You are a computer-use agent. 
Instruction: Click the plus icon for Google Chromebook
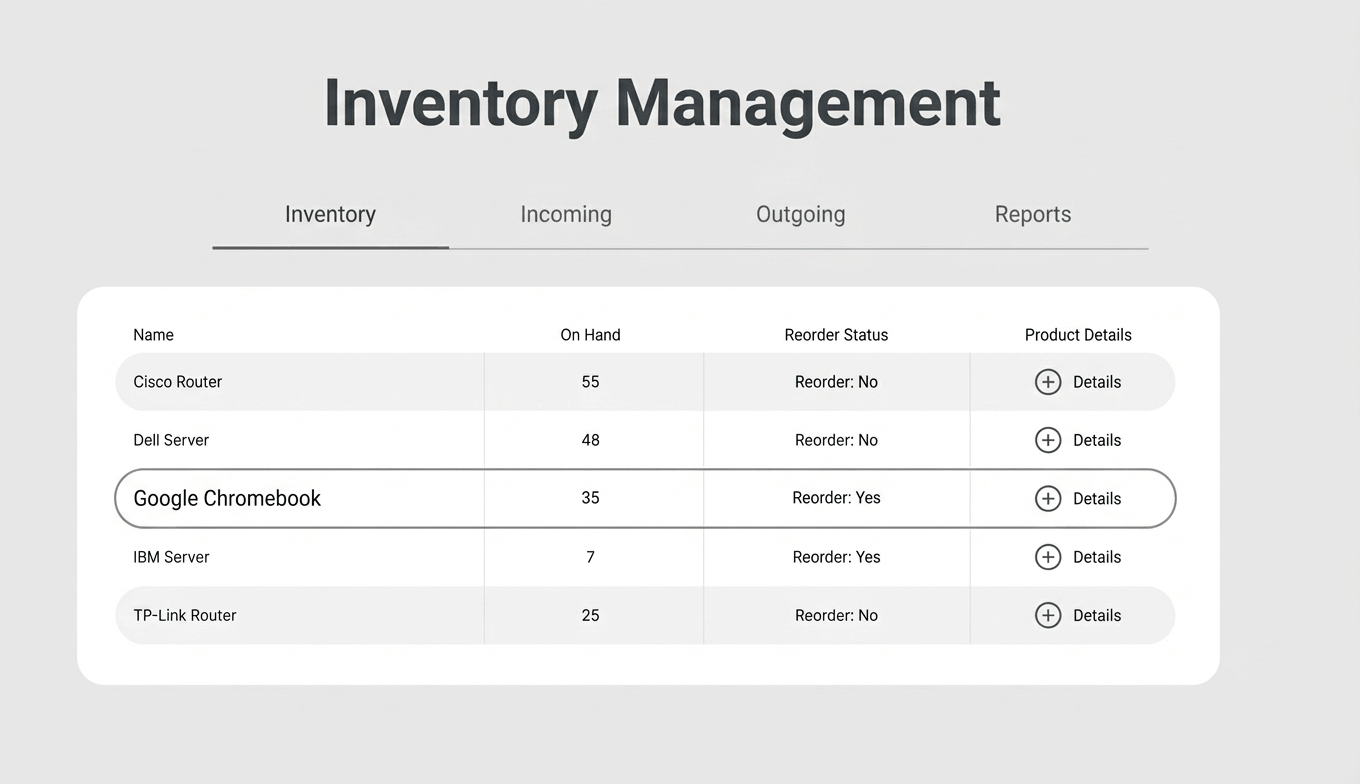[1047, 498]
